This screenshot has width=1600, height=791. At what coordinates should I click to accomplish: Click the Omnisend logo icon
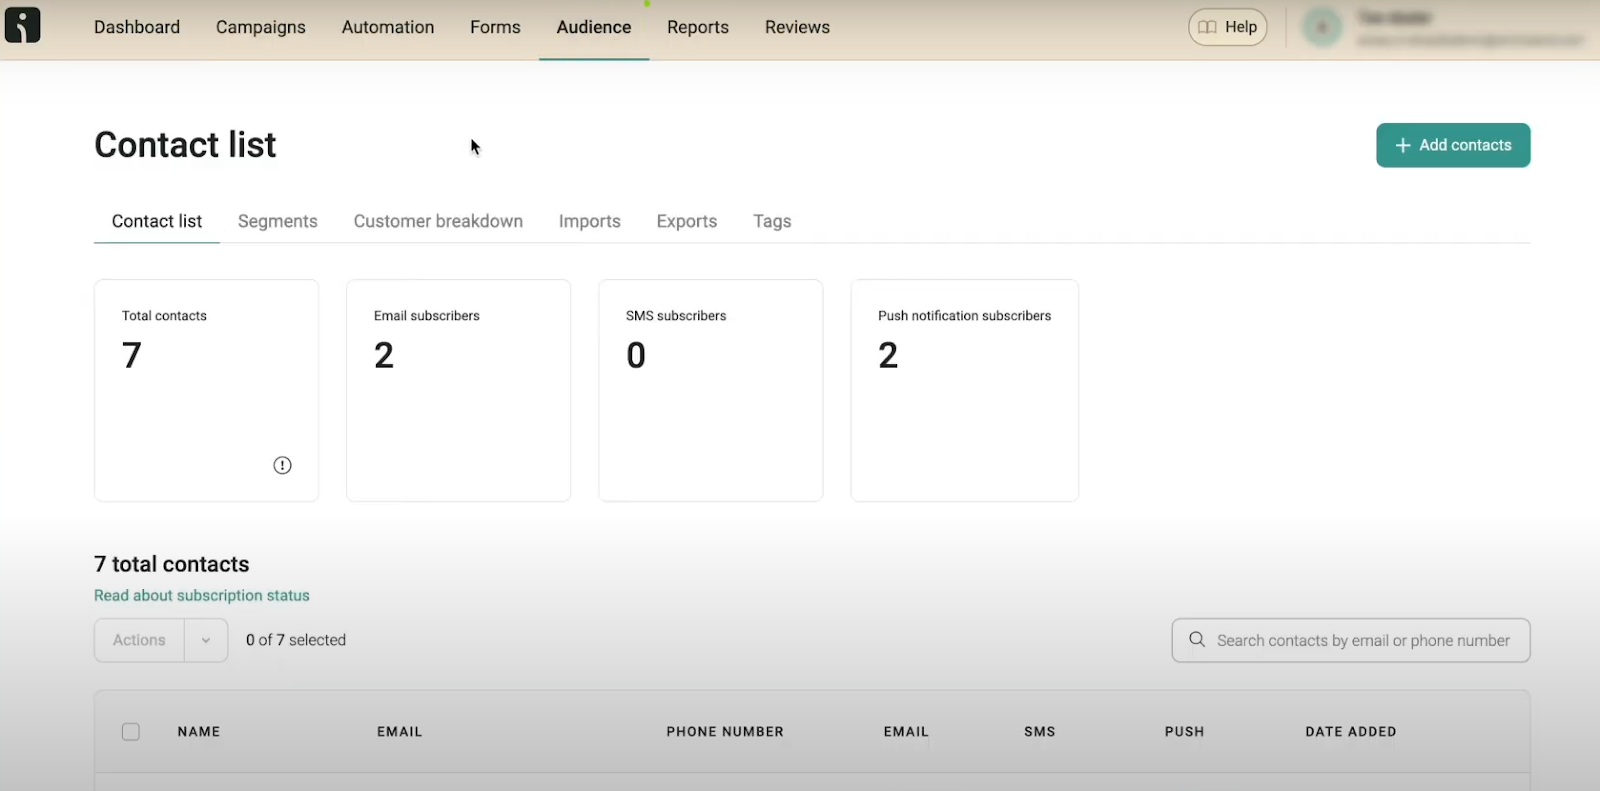22,25
